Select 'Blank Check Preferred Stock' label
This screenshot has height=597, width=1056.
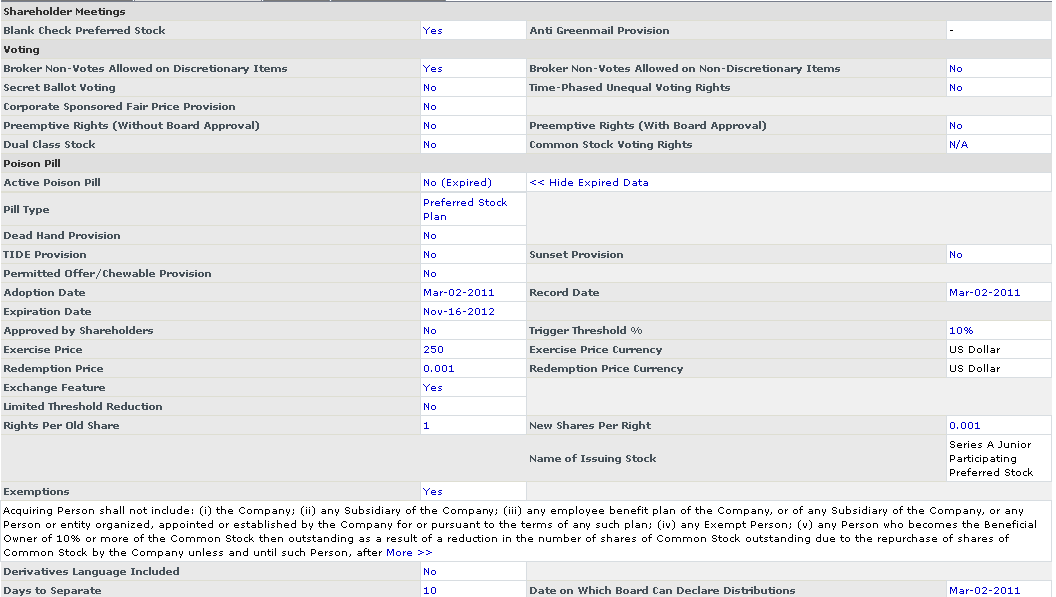84,30
